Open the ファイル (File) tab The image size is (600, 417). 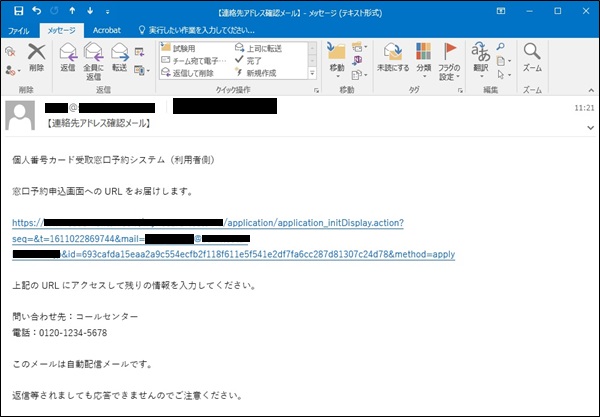tap(19, 30)
